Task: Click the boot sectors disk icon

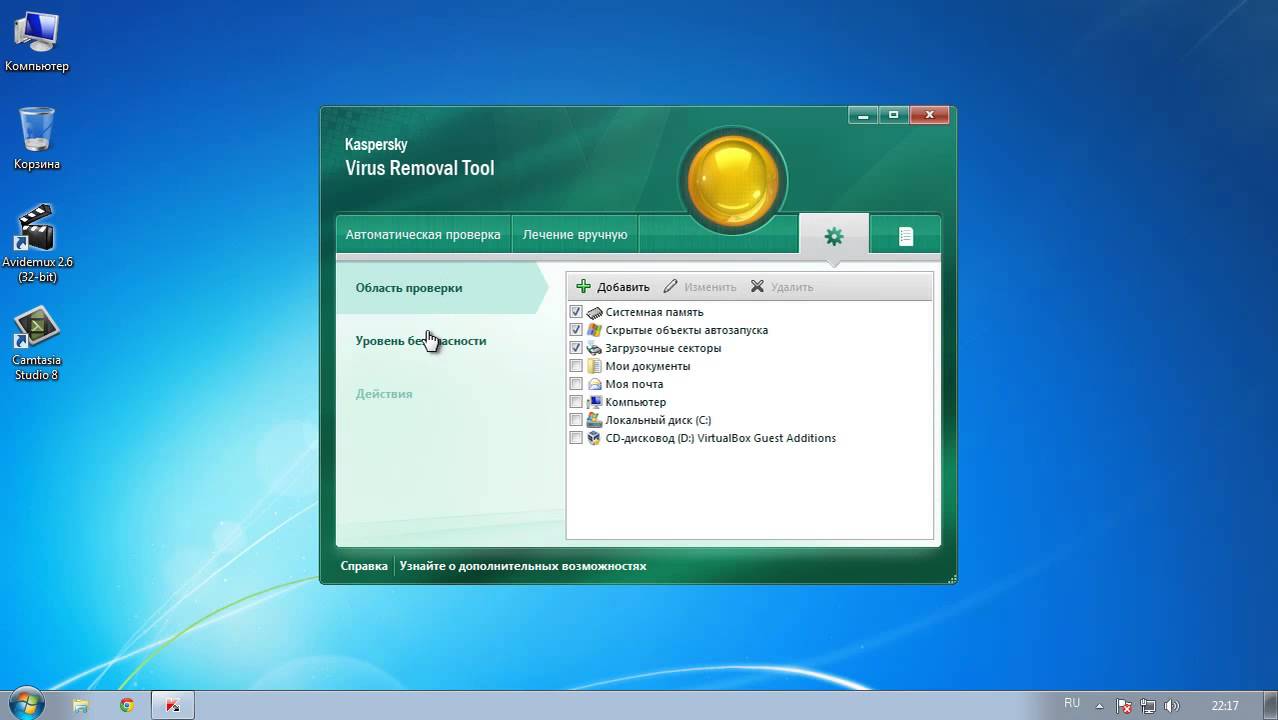Action: click(594, 348)
